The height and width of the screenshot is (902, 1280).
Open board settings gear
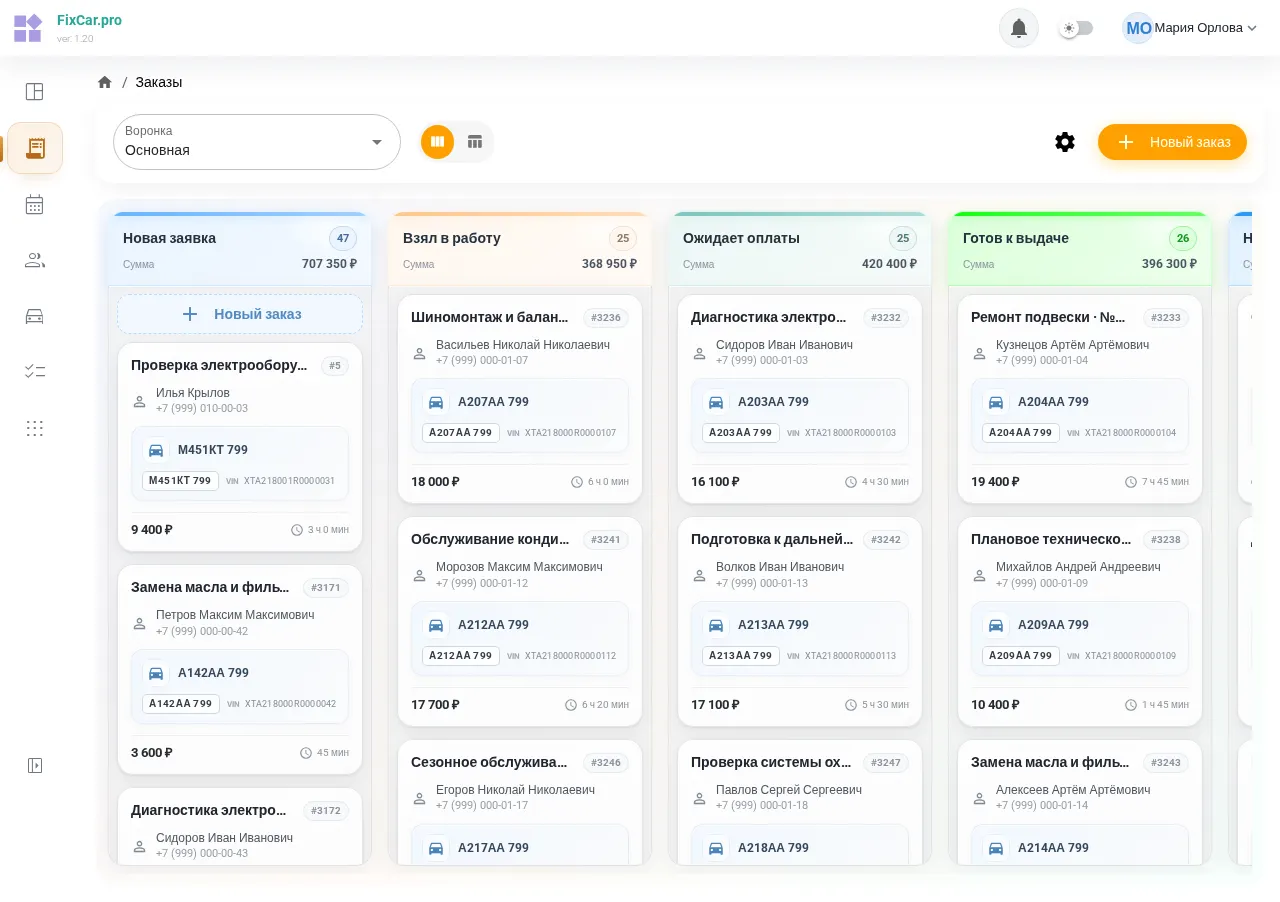pyautogui.click(x=1065, y=142)
